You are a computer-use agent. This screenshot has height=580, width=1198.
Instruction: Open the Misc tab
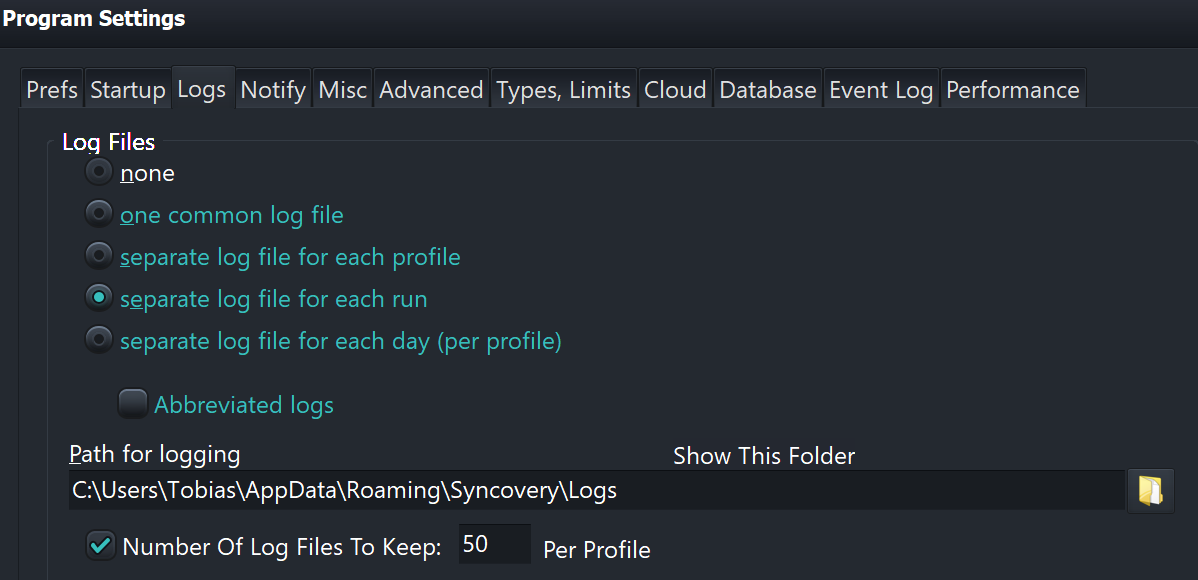pos(343,90)
